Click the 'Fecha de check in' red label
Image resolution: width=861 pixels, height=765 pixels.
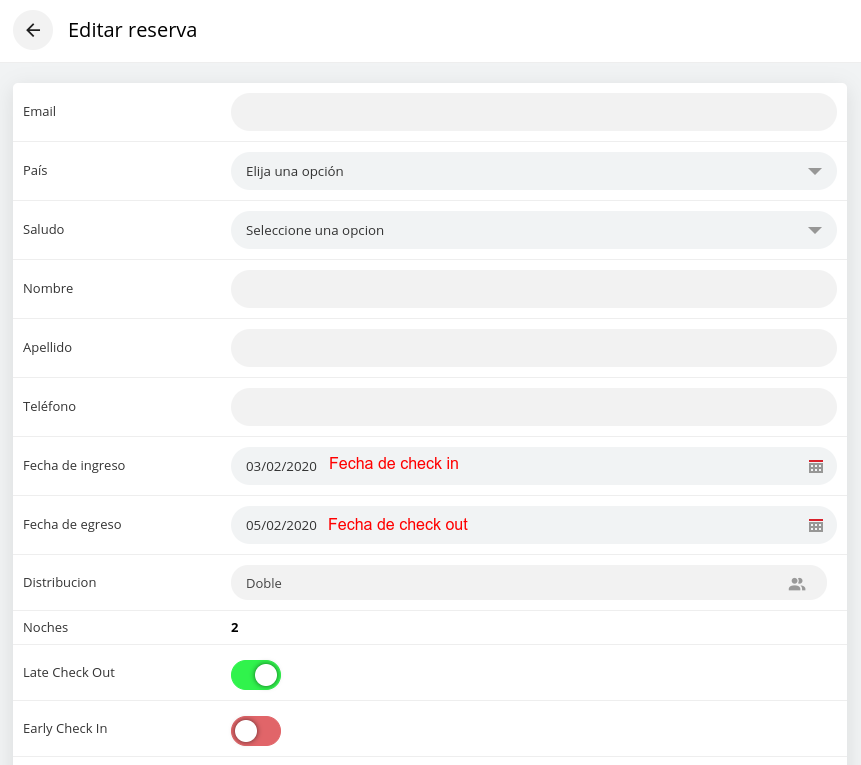(x=394, y=463)
